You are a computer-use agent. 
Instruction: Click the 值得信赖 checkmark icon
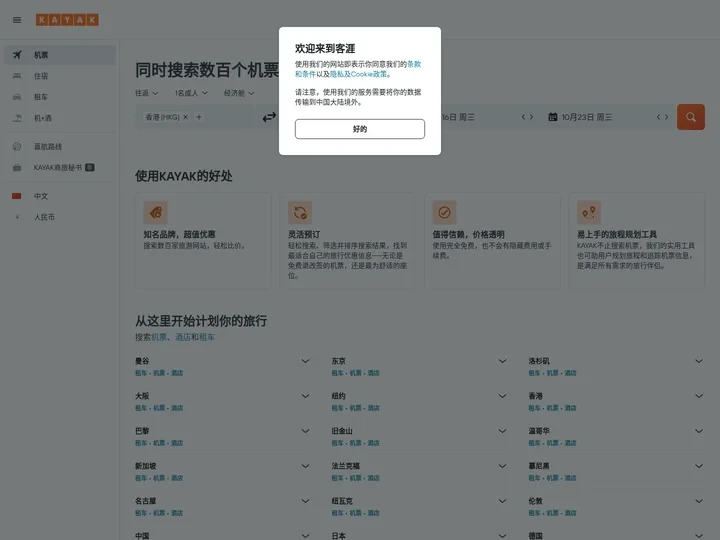444,213
